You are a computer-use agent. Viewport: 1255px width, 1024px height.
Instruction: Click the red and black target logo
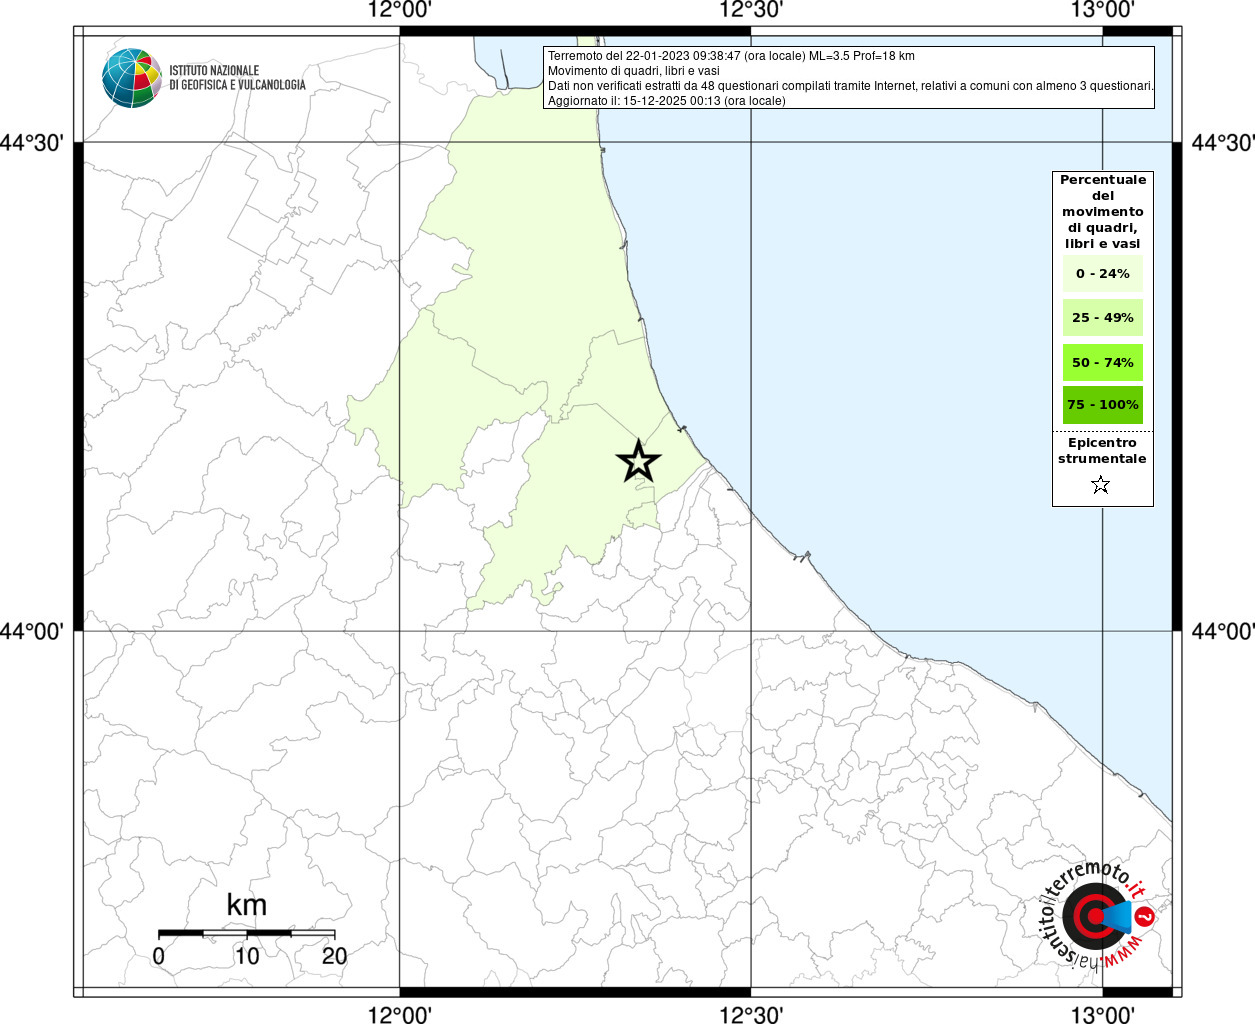click(x=1092, y=916)
